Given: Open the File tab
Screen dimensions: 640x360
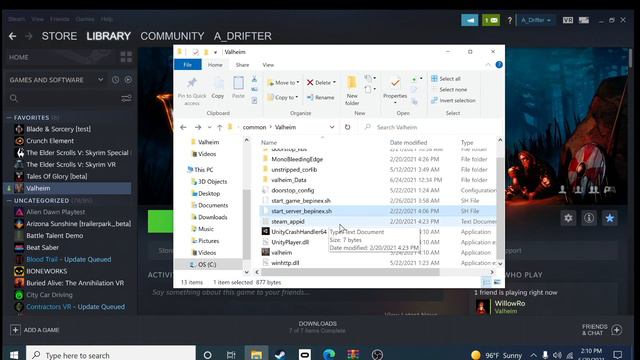Looking at the screenshot, I should click(187, 65).
